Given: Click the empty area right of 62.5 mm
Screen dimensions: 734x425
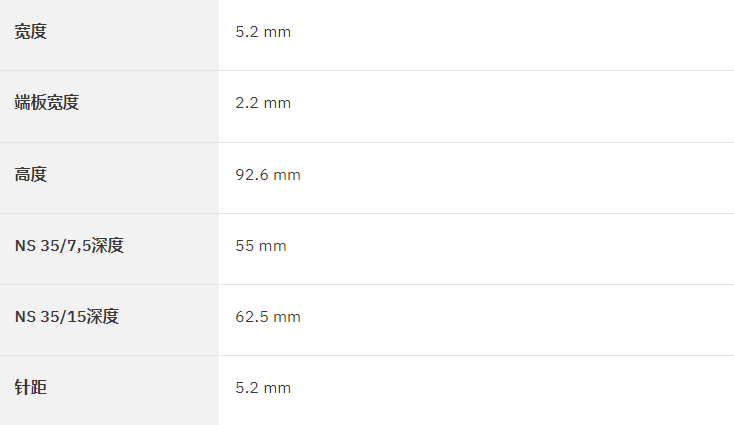Looking at the screenshot, I should tap(517, 320).
